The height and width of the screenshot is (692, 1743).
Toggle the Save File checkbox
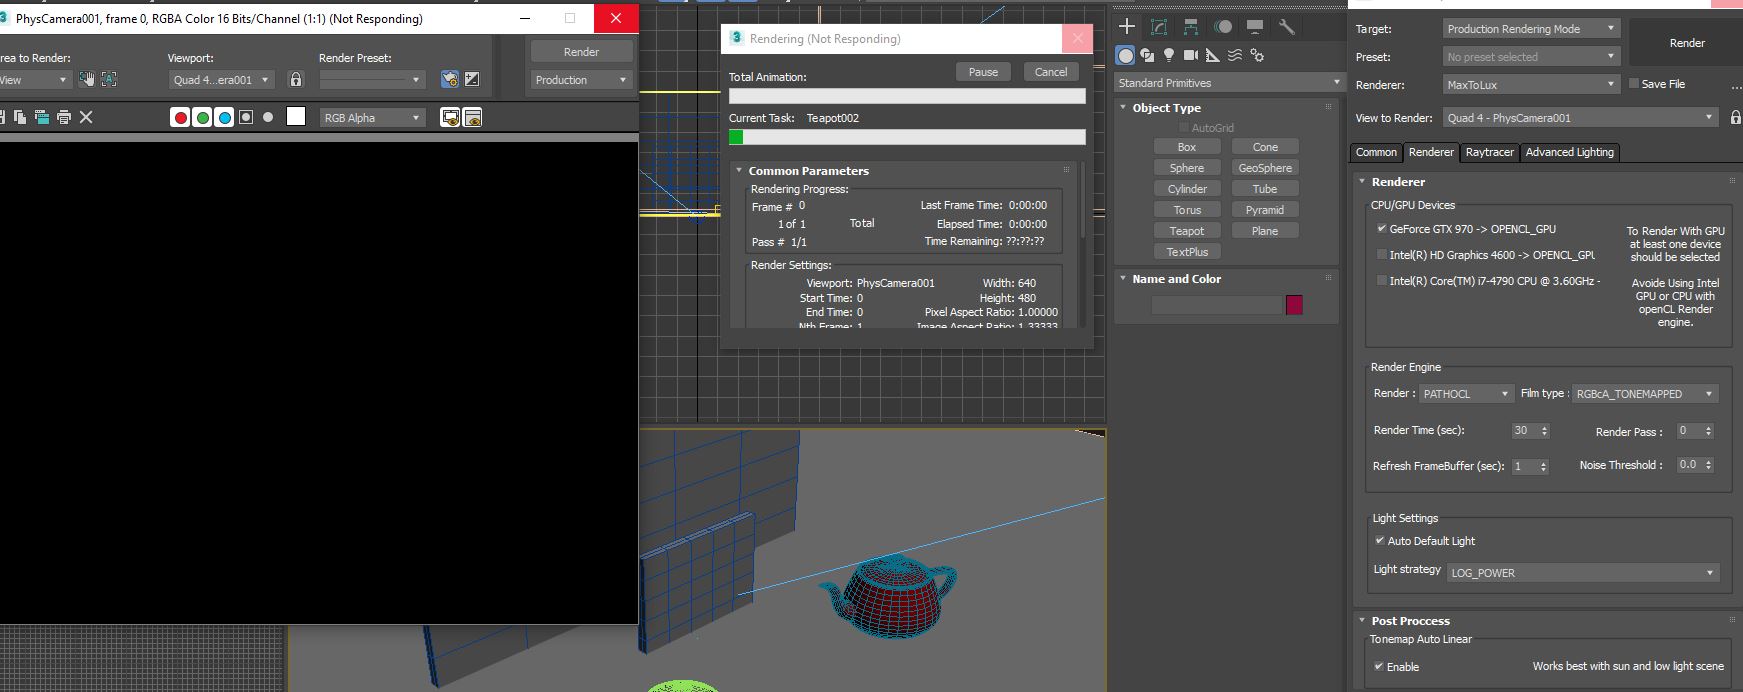(1634, 84)
